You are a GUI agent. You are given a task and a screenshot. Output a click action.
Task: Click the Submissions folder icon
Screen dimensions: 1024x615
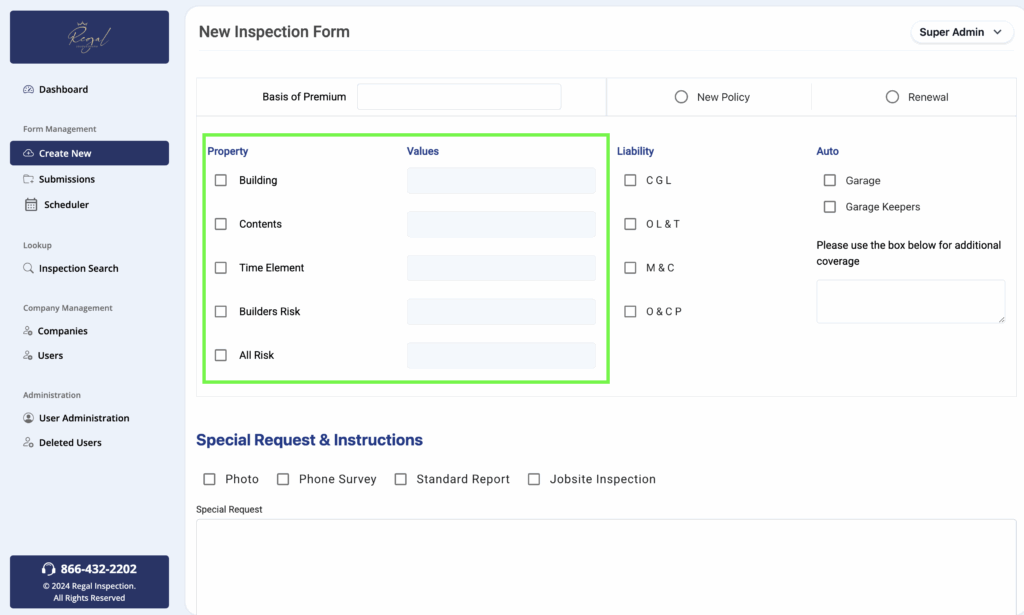[28, 179]
